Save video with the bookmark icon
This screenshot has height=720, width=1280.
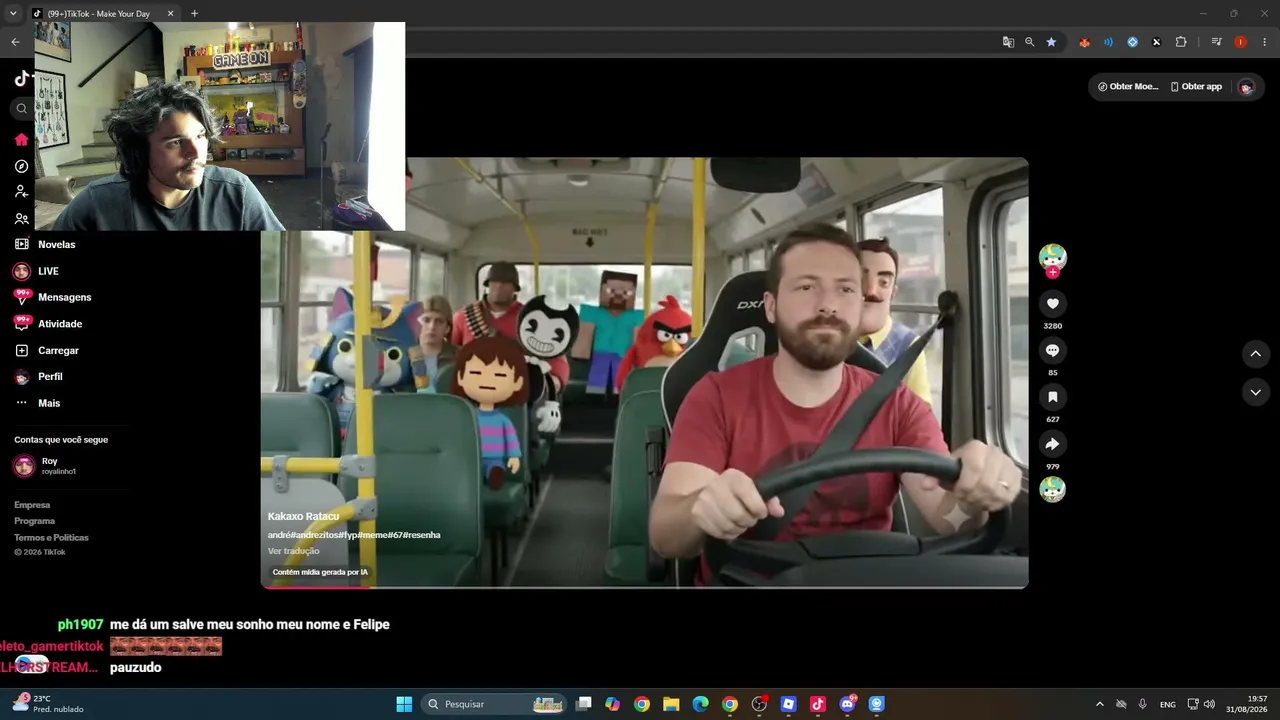click(1052, 397)
